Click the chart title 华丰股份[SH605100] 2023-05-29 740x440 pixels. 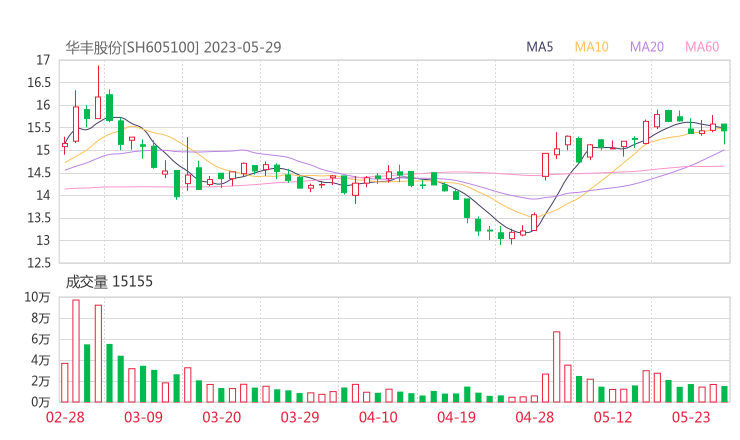point(173,48)
